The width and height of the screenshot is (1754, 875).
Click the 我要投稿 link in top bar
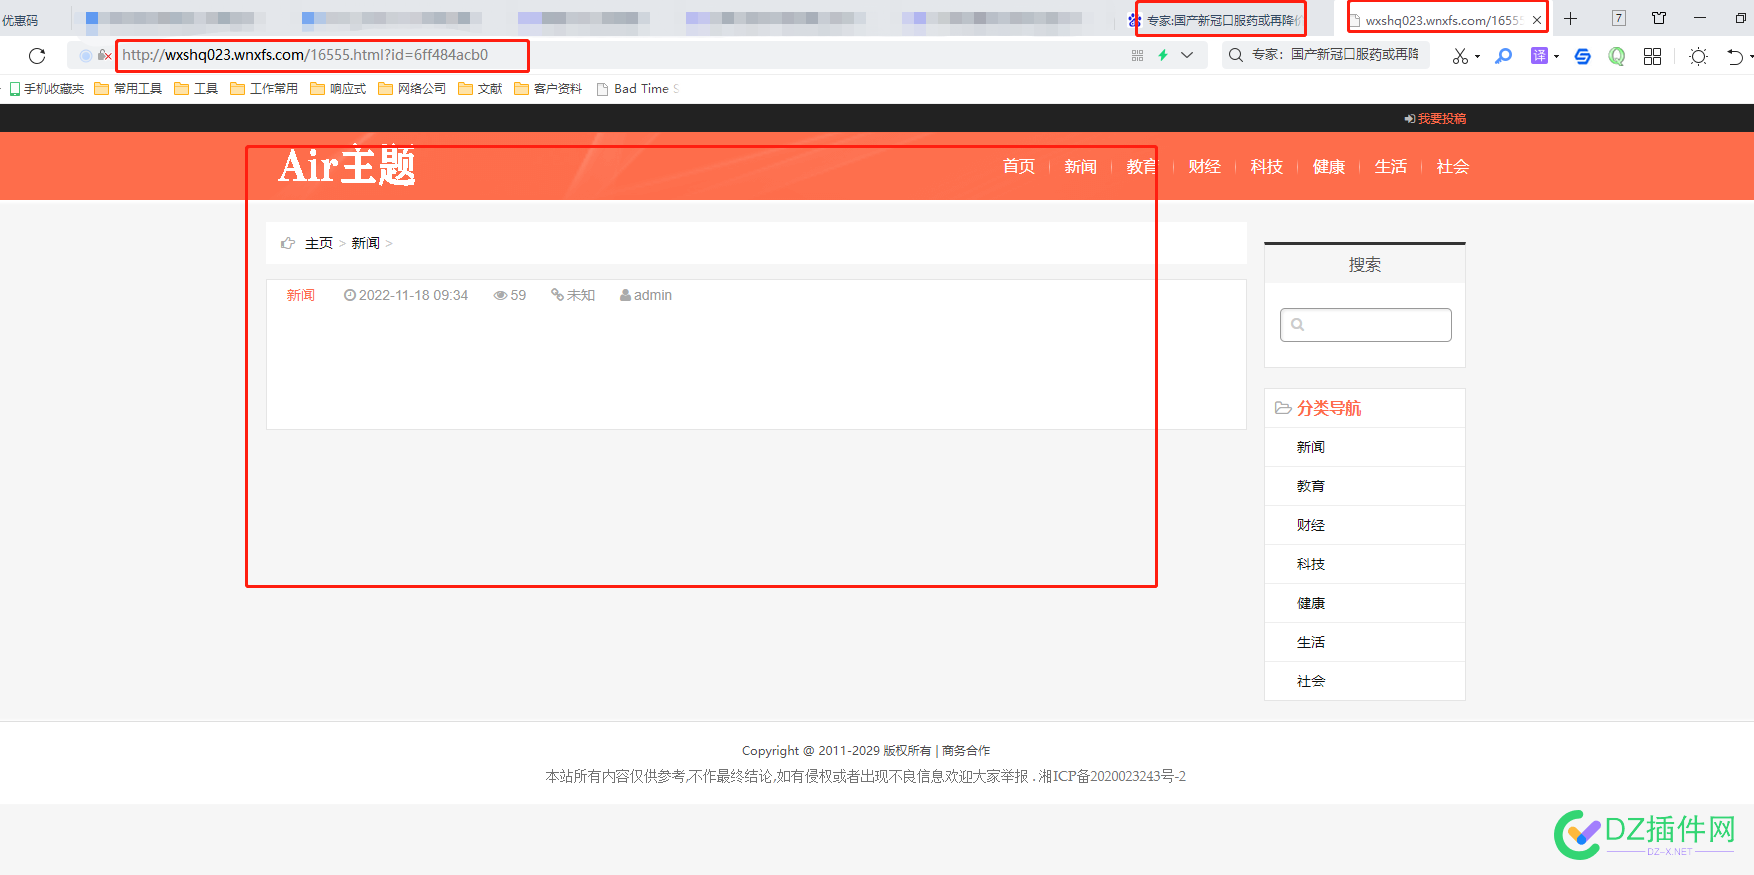[x=1436, y=119]
